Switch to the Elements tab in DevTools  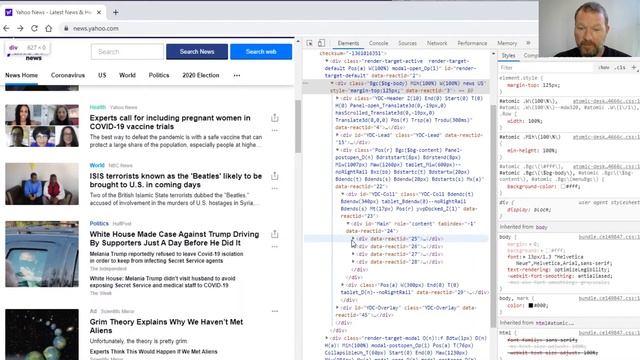pos(348,43)
